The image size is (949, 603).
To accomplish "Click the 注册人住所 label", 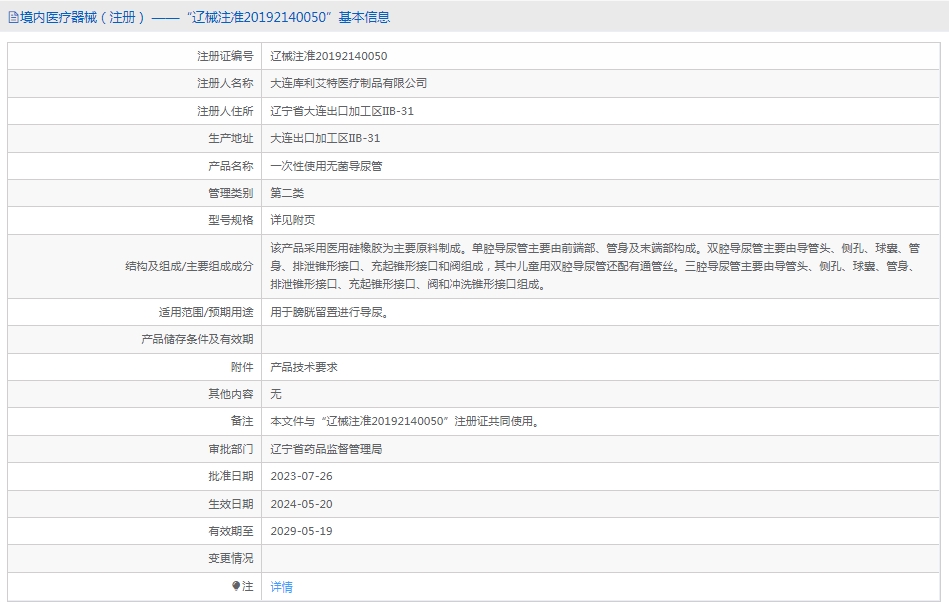I will pyautogui.click(x=225, y=111).
